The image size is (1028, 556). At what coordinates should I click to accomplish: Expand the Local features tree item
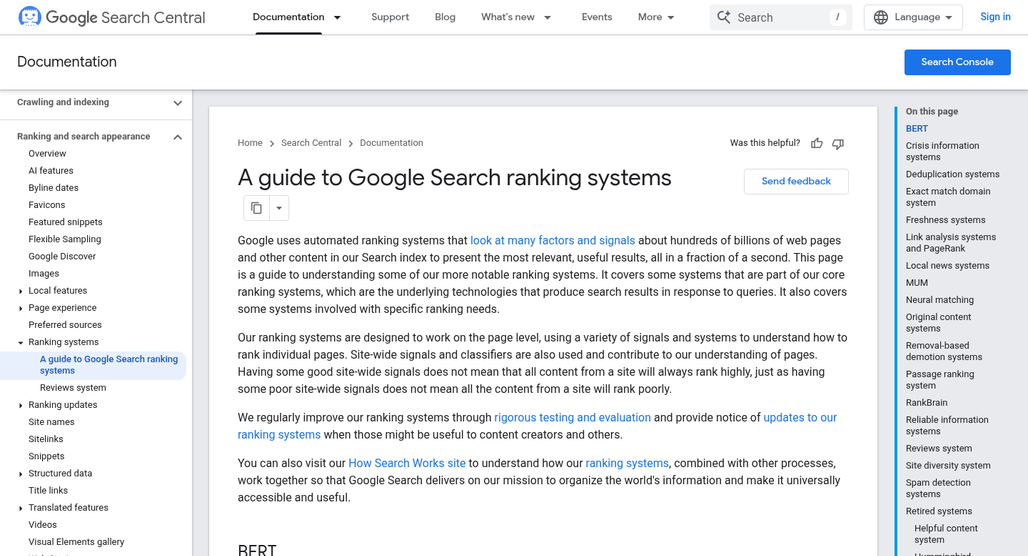[x=20, y=291]
